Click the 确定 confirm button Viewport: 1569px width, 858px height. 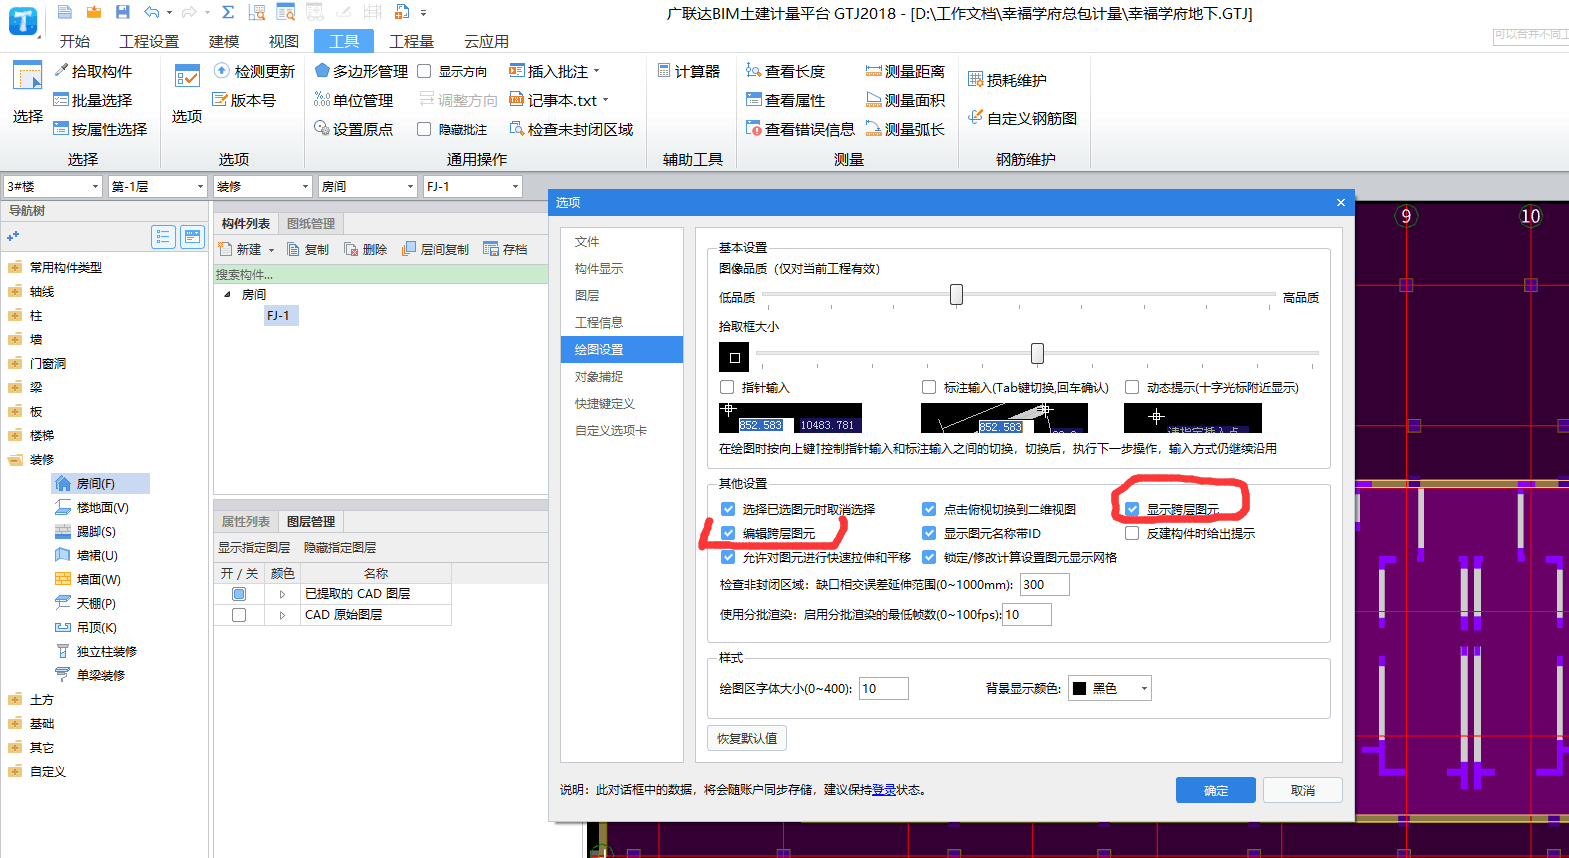[x=1216, y=790]
